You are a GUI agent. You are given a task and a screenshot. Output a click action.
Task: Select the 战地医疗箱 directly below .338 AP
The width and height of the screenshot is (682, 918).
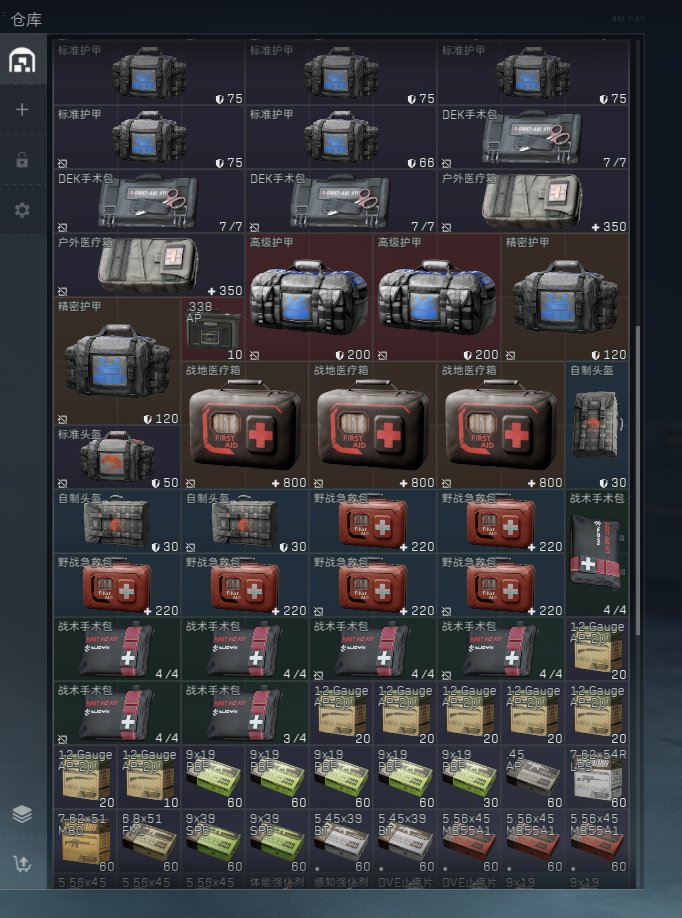245,425
